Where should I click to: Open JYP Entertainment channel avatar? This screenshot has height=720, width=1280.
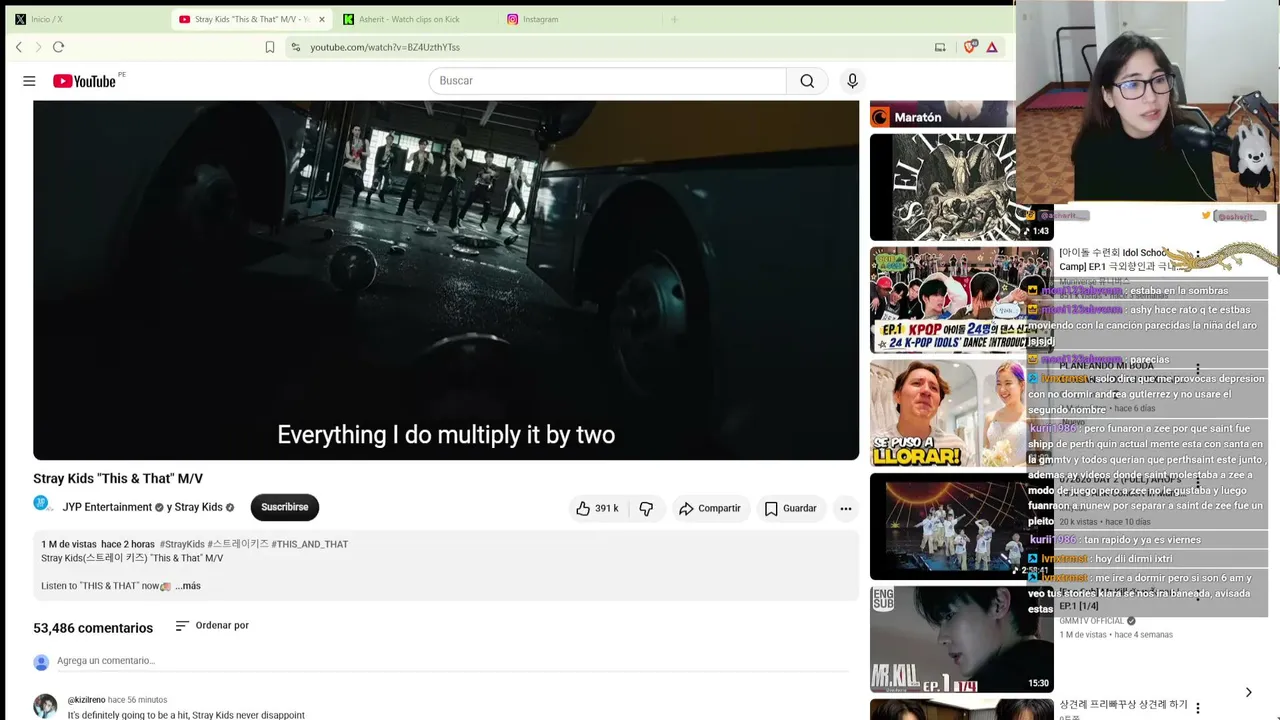coord(41,504)
